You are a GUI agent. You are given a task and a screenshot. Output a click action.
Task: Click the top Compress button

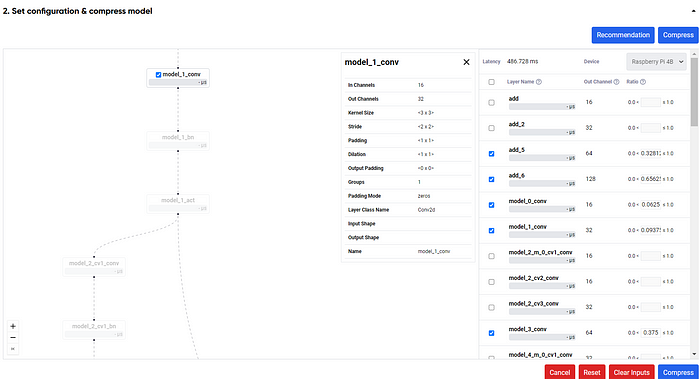tap(678, 35)
